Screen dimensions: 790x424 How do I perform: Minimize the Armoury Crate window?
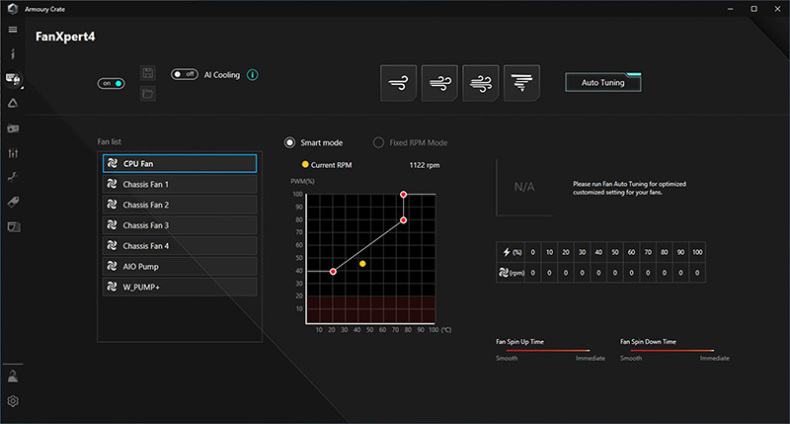click(731, 9)
